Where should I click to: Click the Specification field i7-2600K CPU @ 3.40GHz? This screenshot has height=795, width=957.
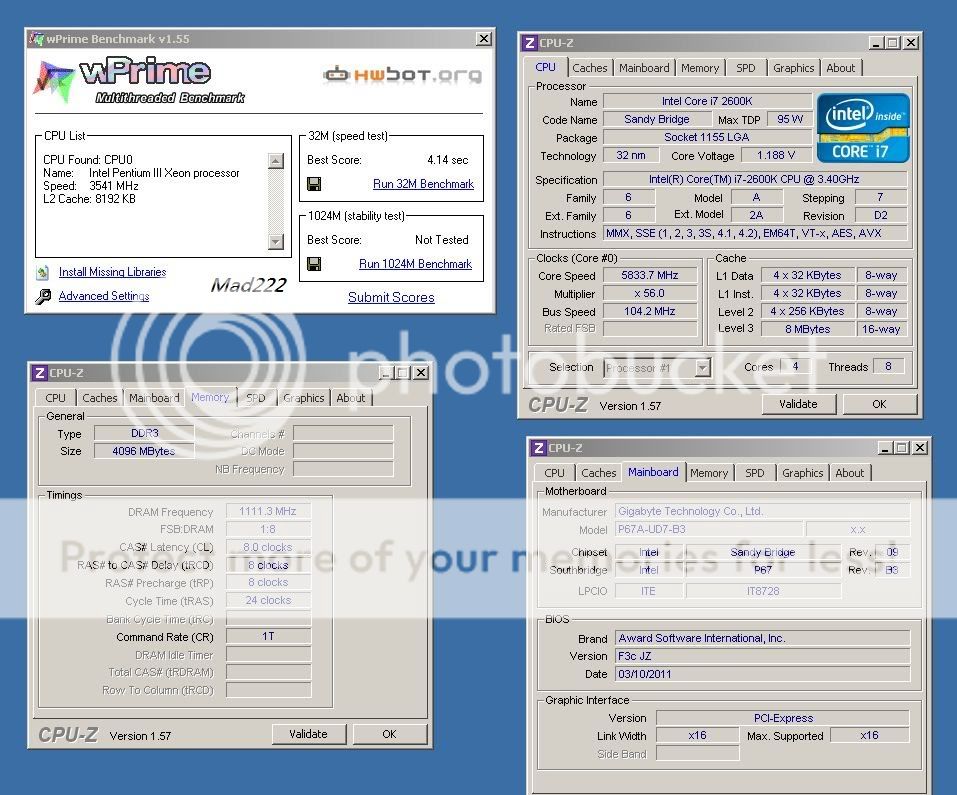(754, 179)
